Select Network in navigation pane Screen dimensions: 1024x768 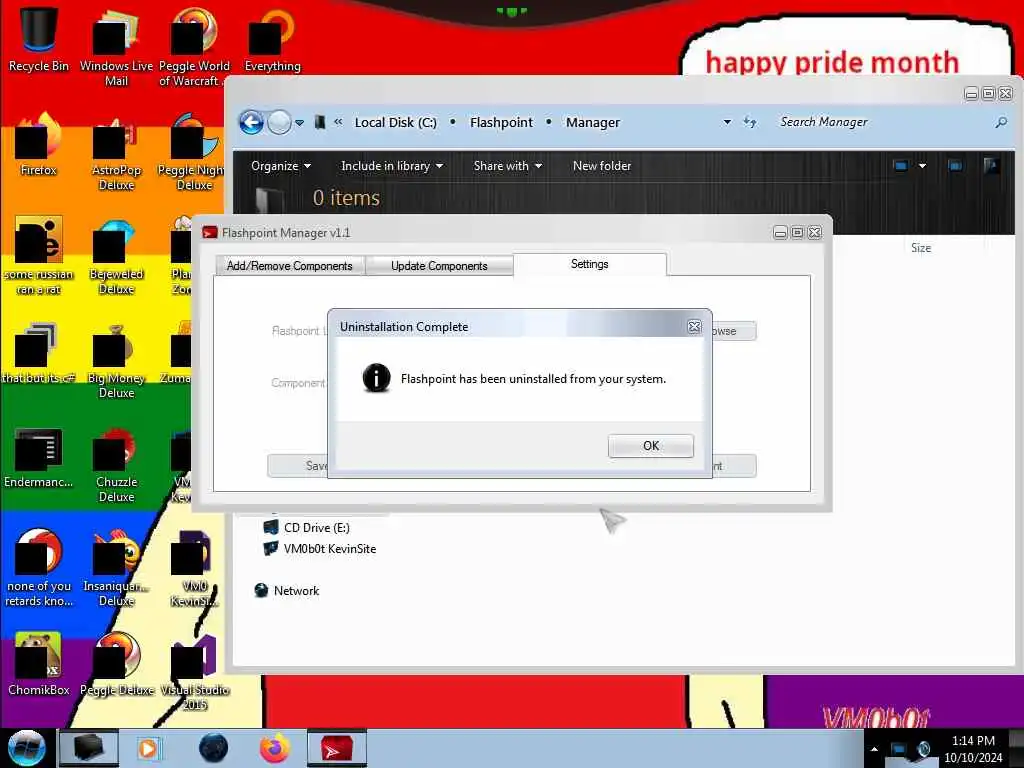pyautogui.click(x=287, y=590)
